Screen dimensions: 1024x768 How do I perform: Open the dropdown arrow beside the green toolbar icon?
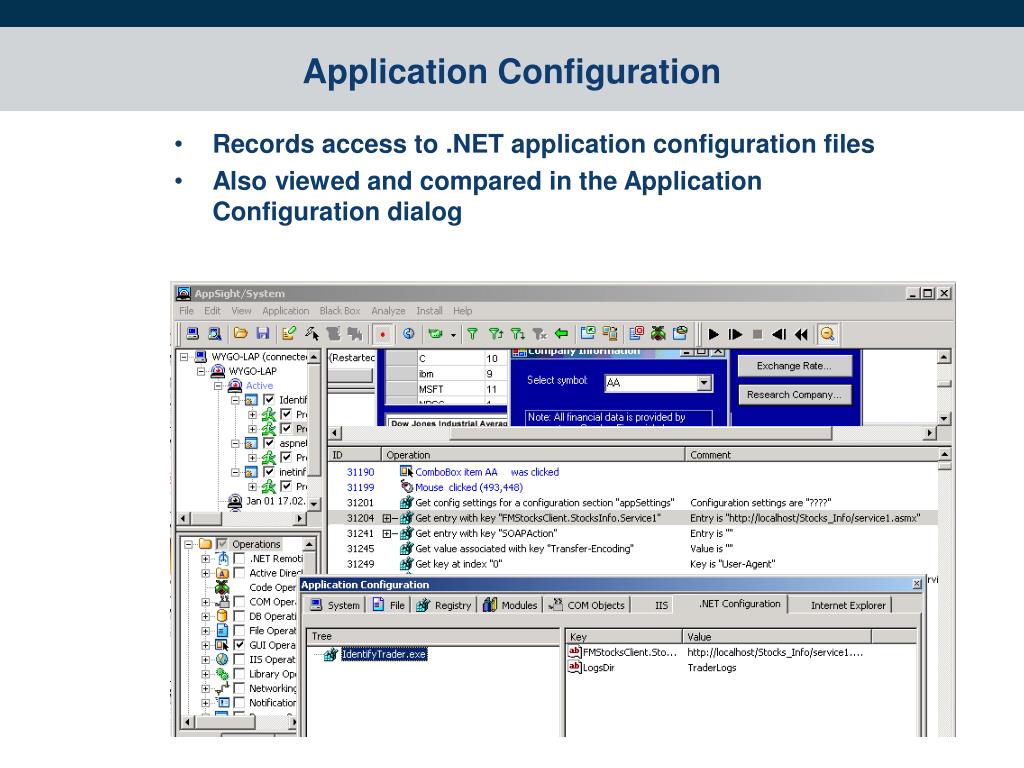coord(453,335)
